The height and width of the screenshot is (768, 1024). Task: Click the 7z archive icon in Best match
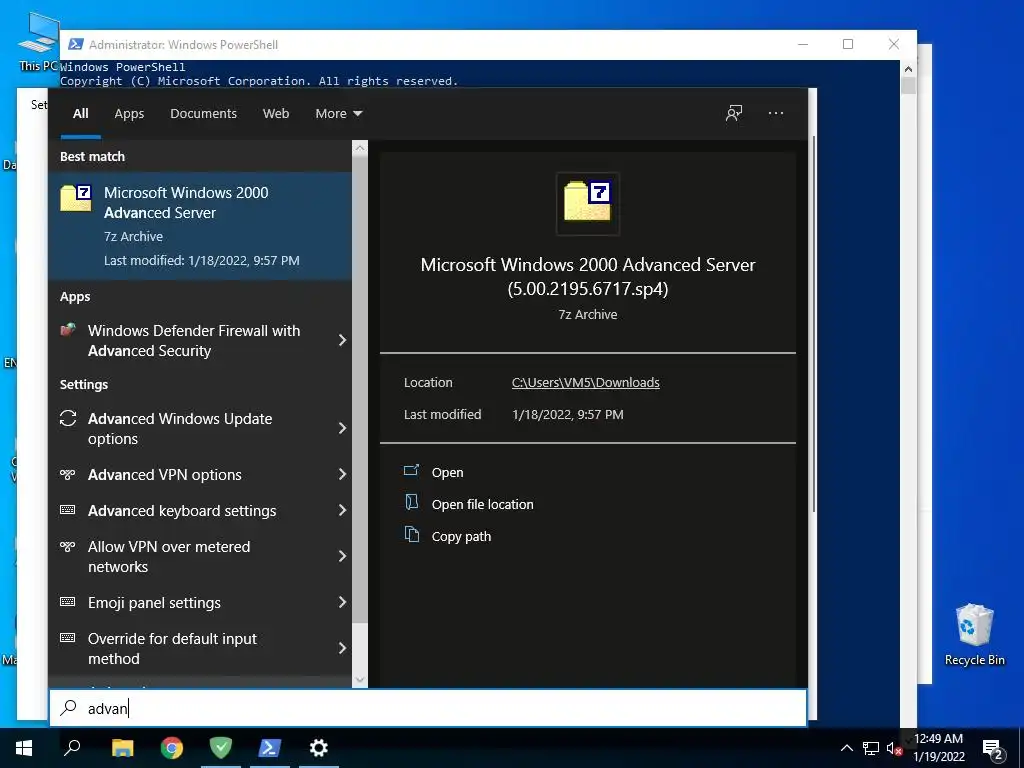[x=76, y=199]
